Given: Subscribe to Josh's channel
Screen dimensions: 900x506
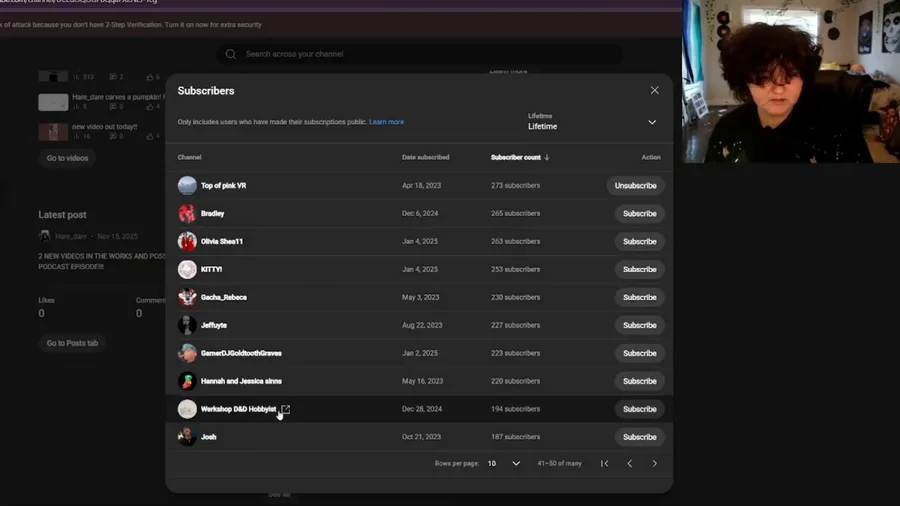Looking at the screenshot, I should click(639, 437).
